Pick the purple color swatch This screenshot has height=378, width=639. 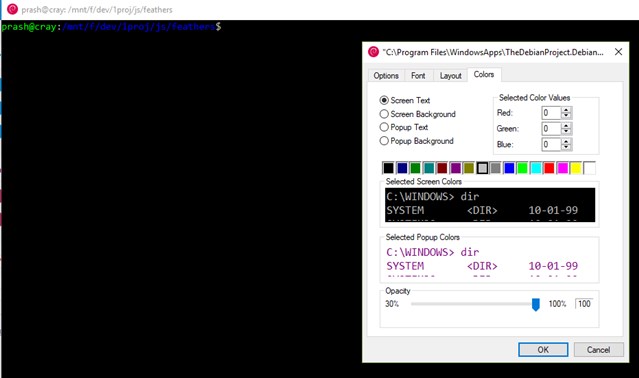pyautogui.click(x=456, y=168)
